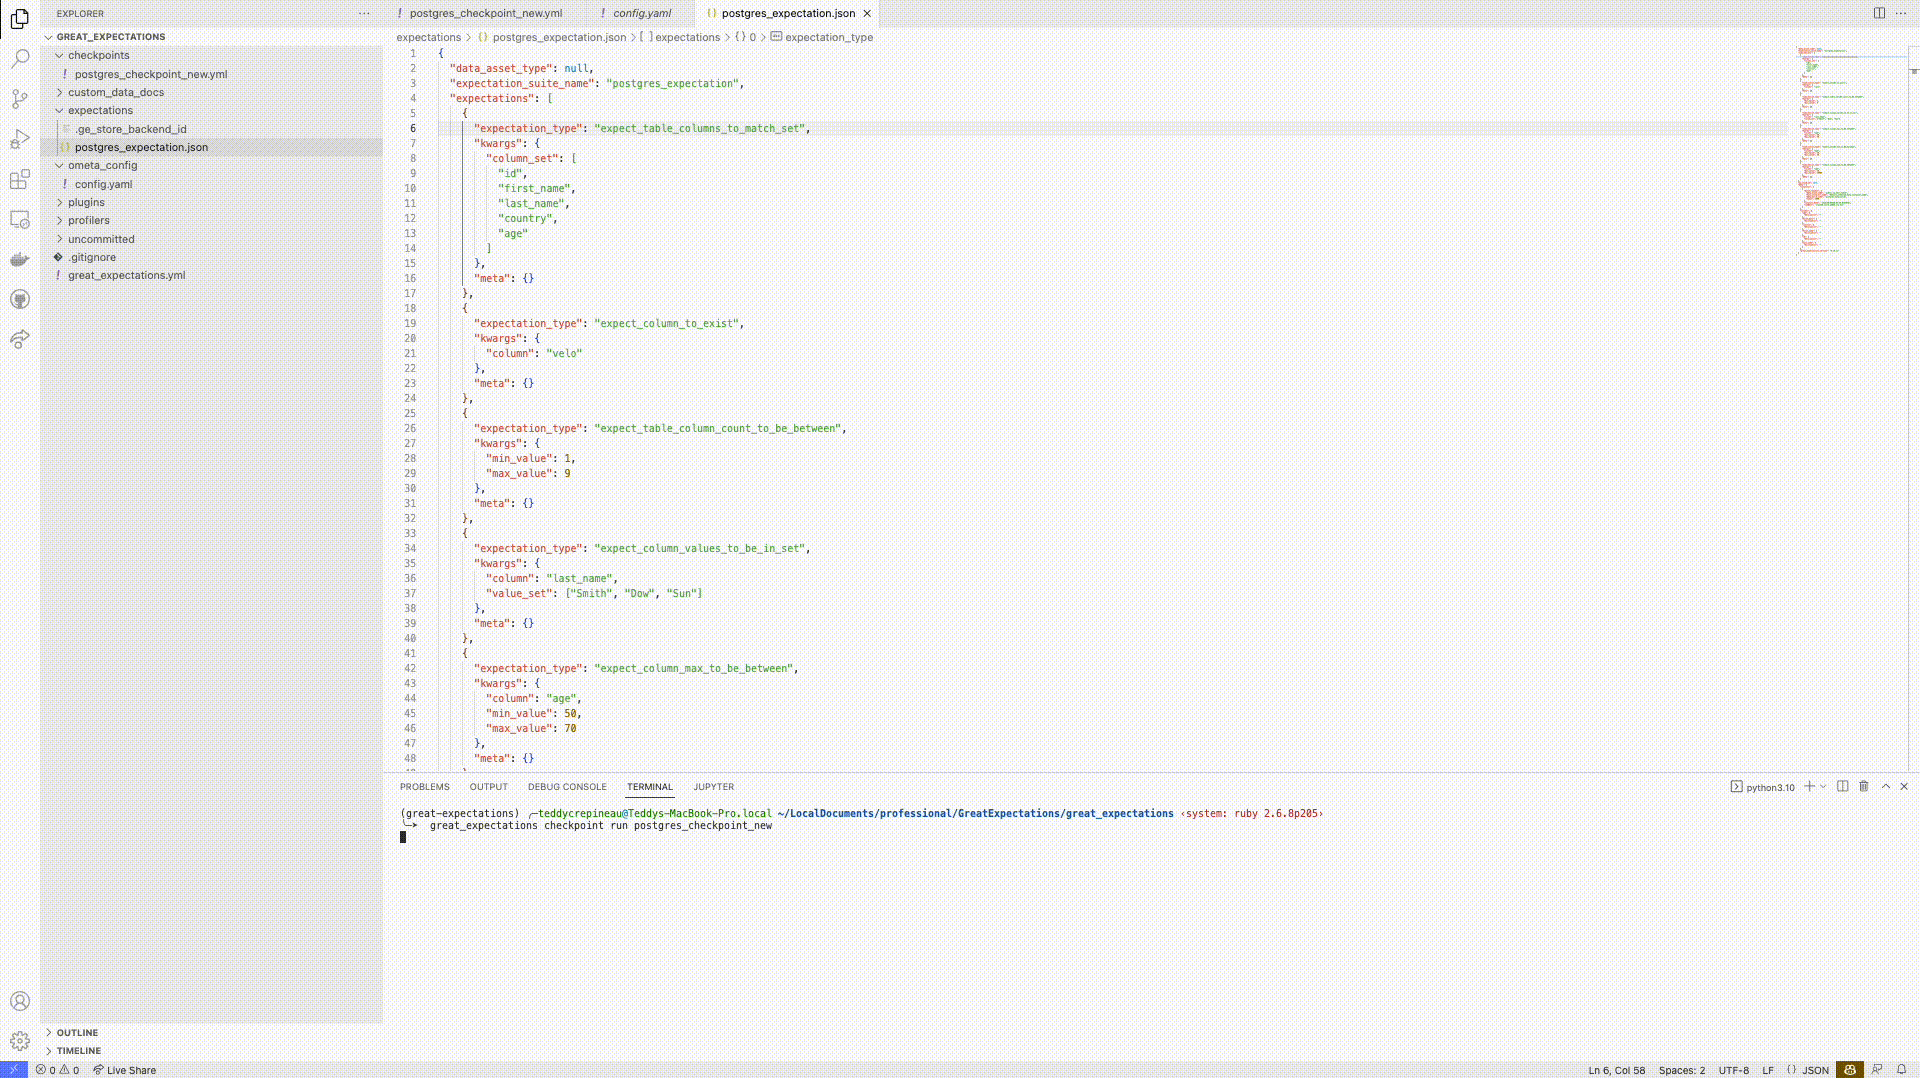Open Run and Debug view
The height and width of the screenshot is (1078, 1920).
point(20,139)
